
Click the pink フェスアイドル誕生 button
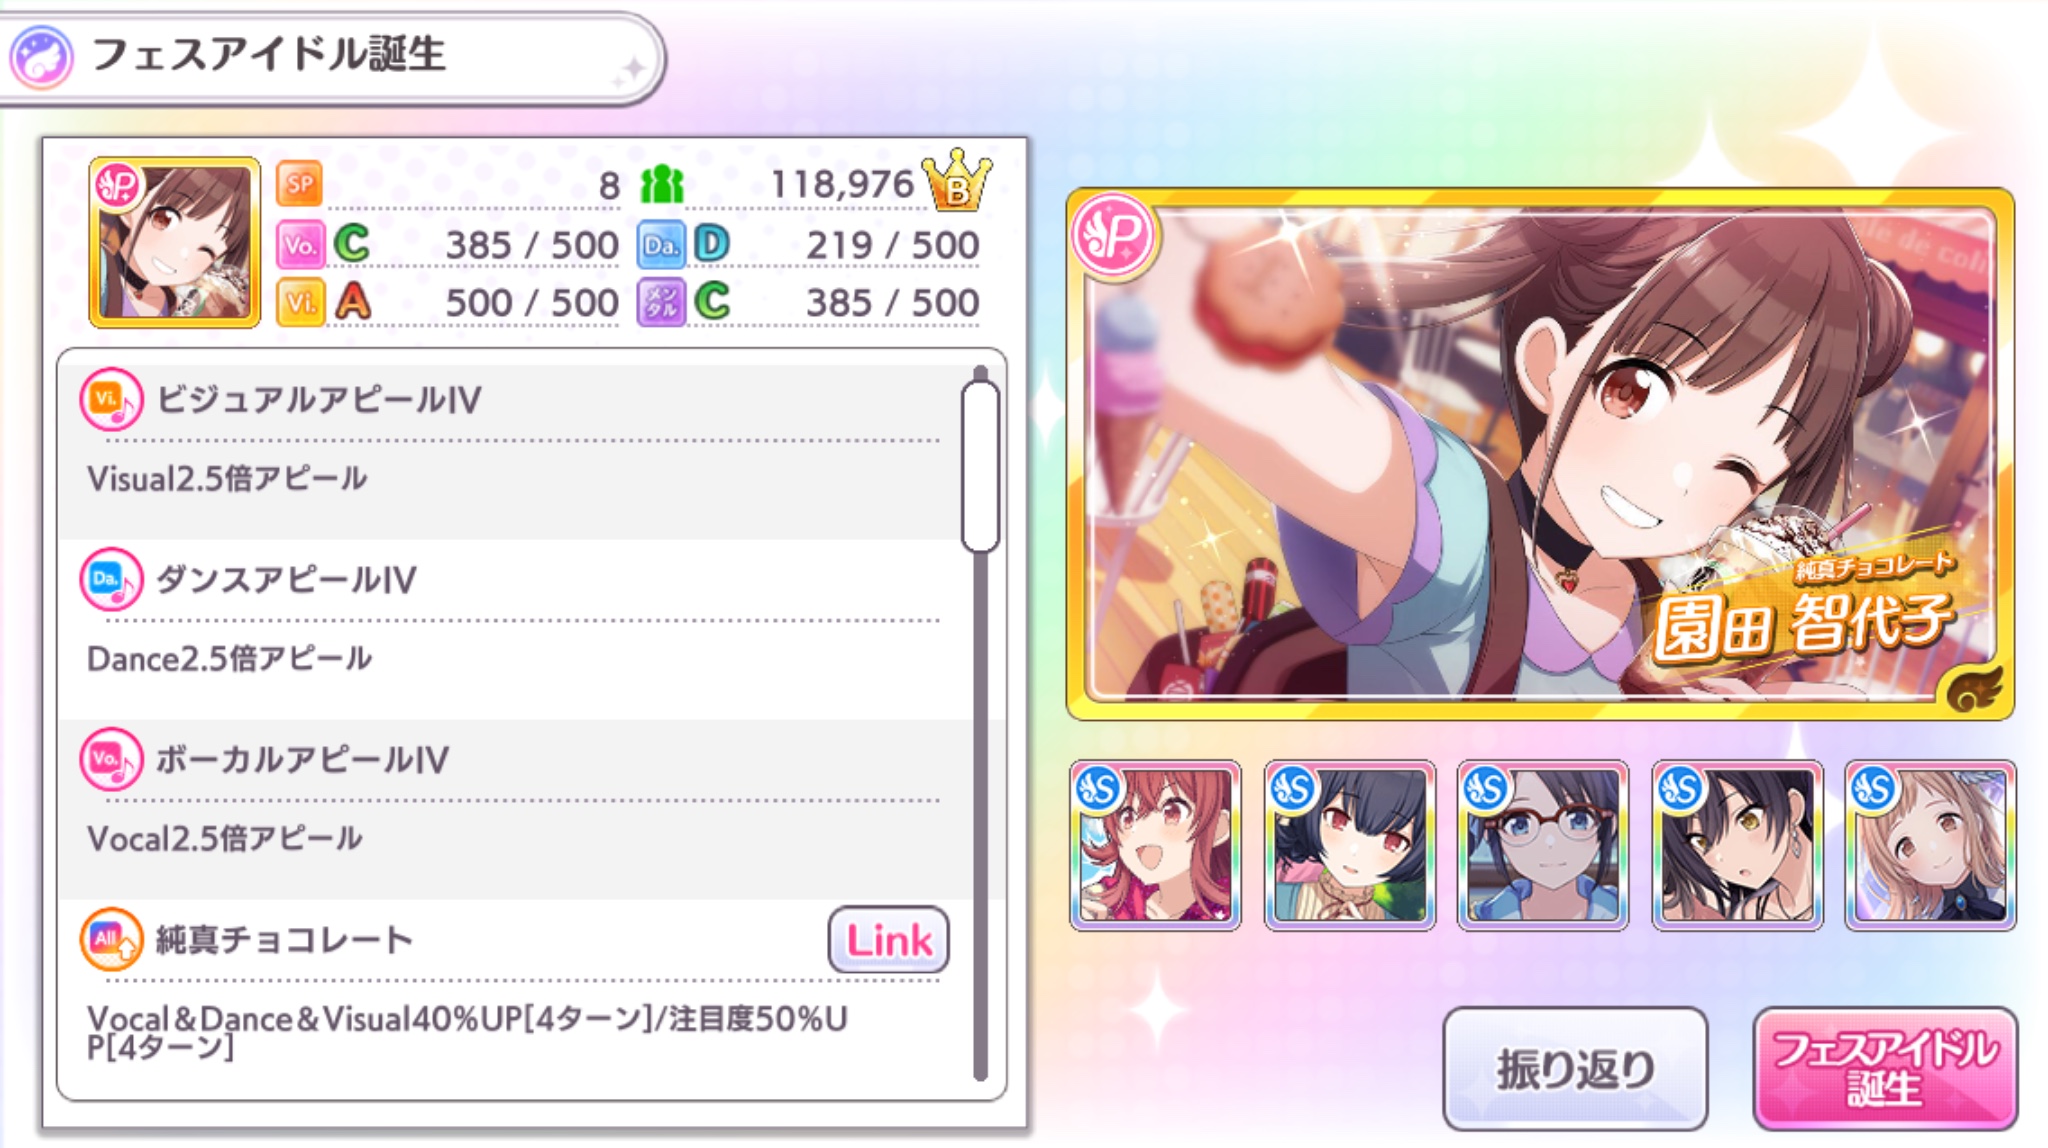coord(1884,1068)
